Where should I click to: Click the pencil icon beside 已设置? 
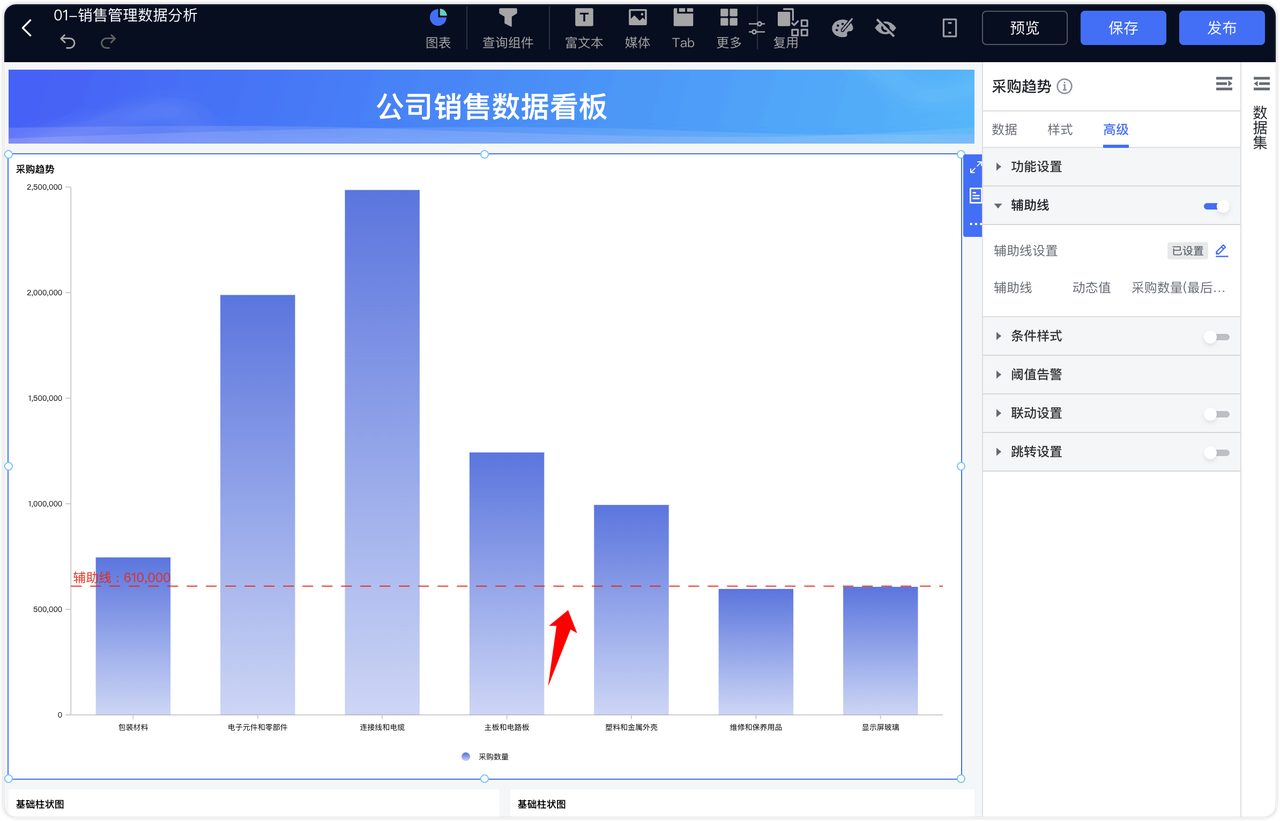pos(1221,251)
